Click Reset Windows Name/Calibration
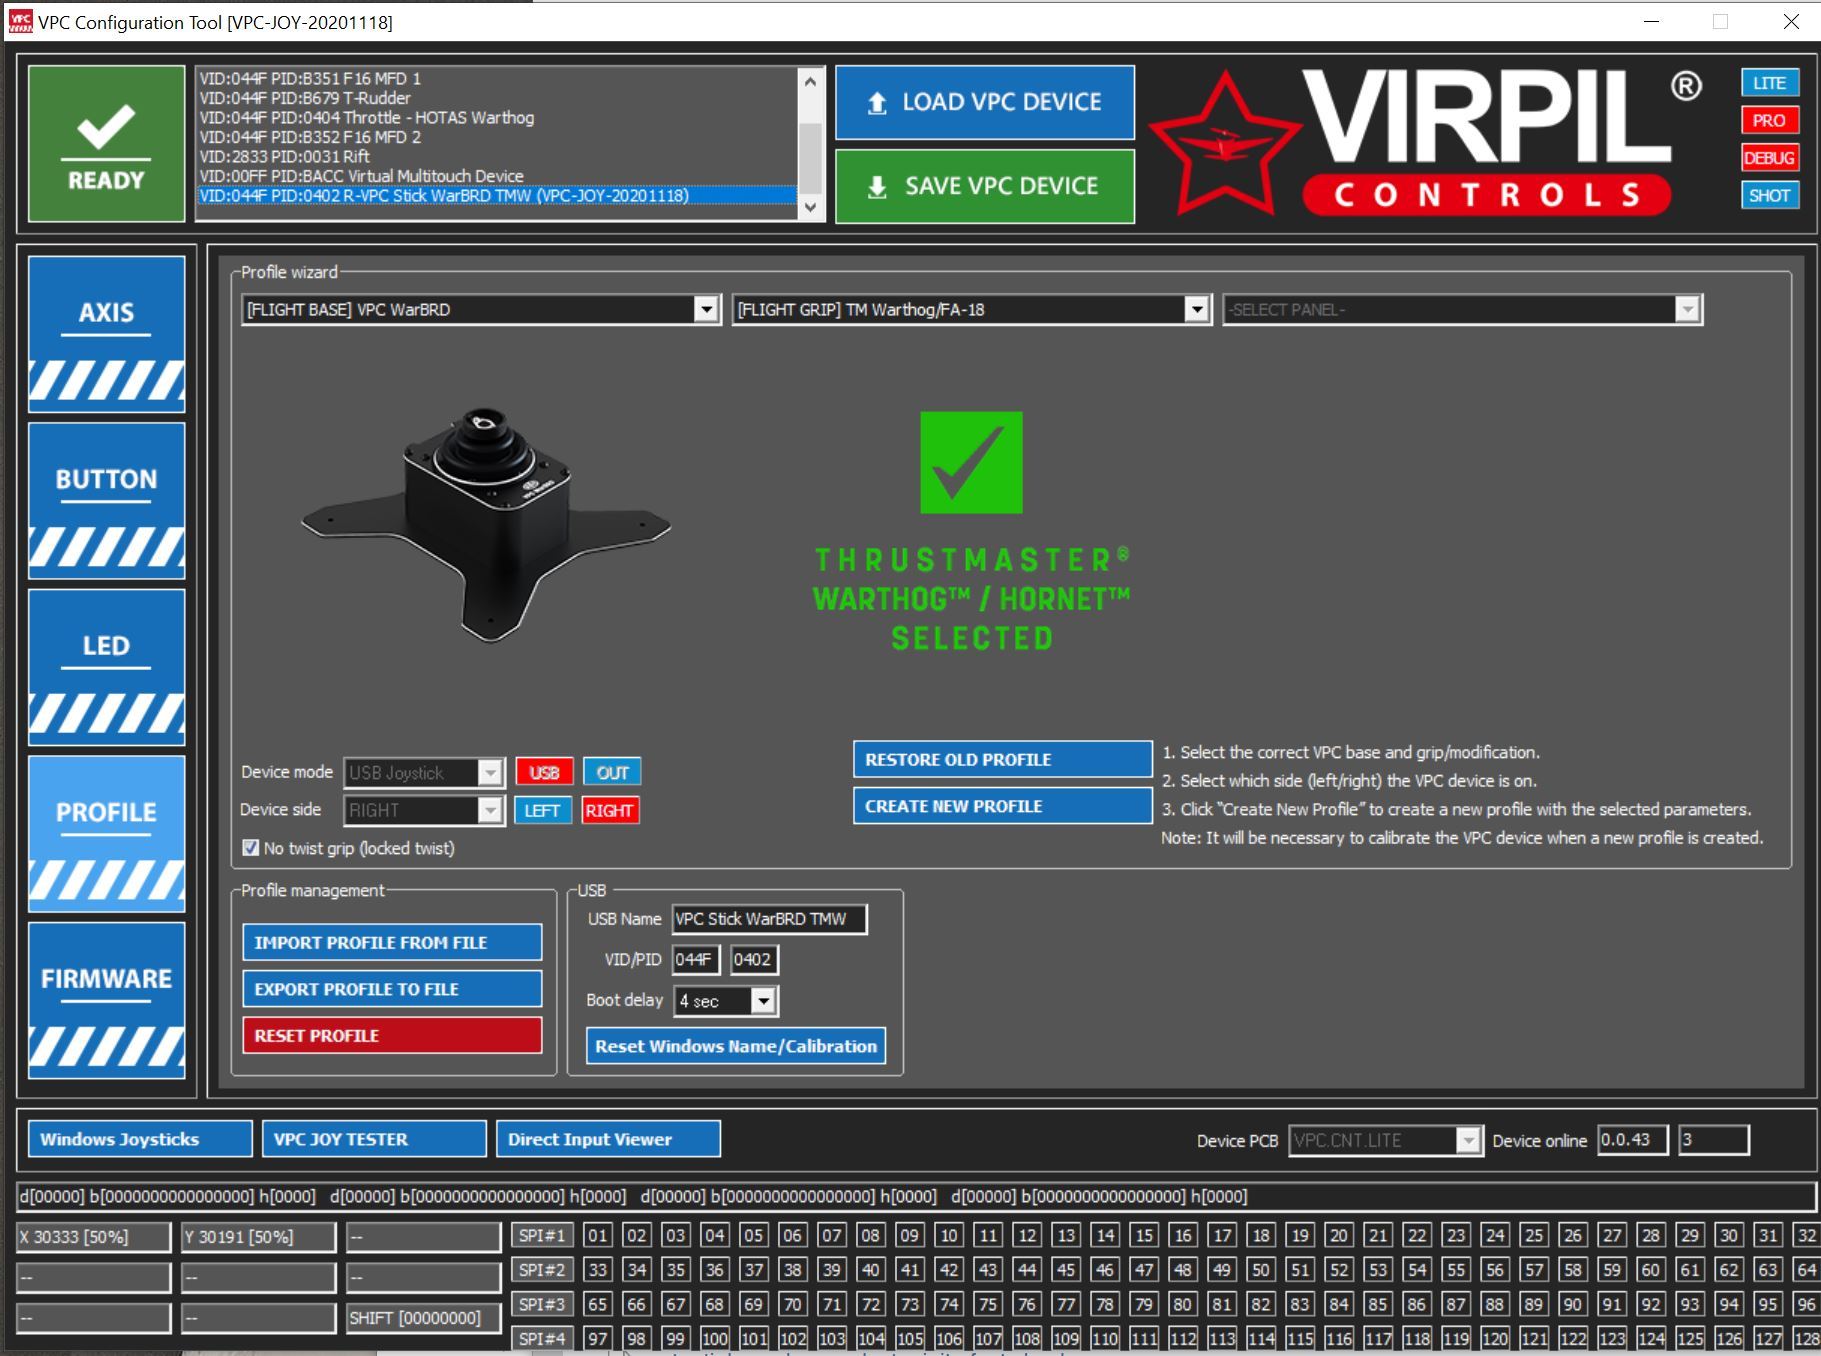The image size is (1821, 1356). [x=736, y=1046]
